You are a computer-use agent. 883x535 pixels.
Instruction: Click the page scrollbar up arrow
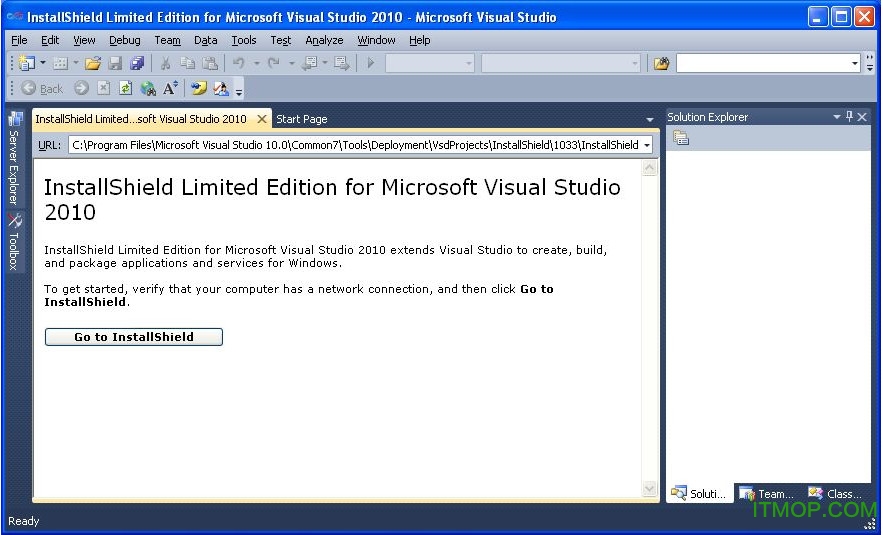pos(649,168)
